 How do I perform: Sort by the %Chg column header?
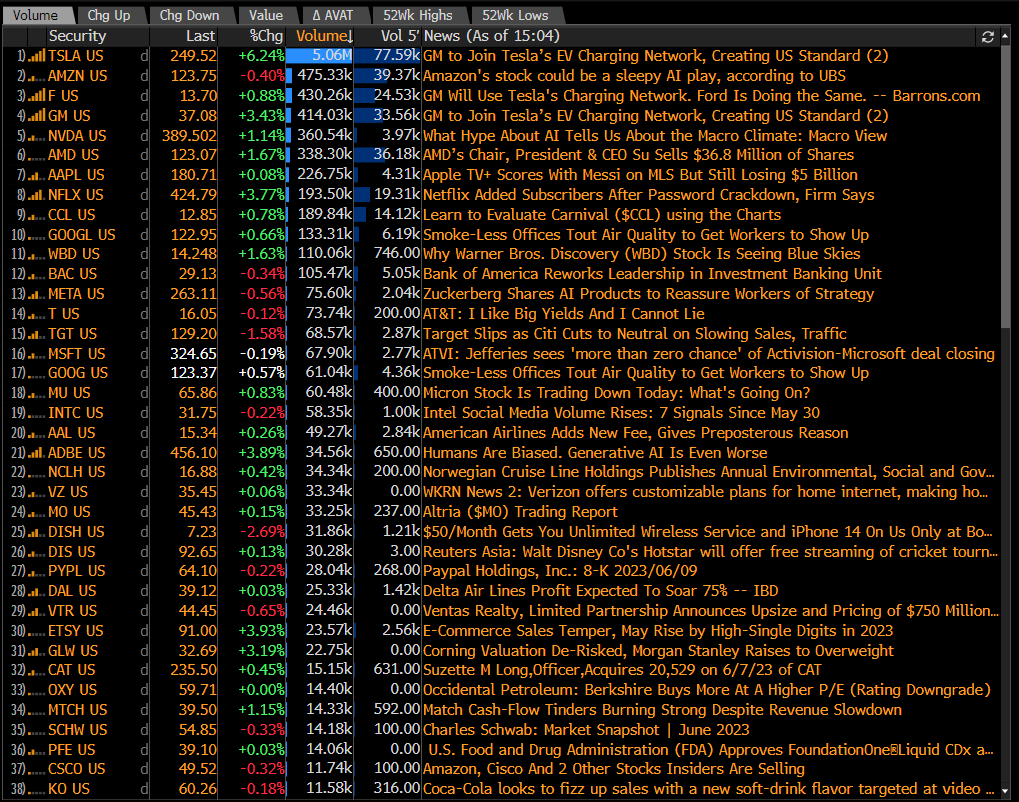point(266,36)
